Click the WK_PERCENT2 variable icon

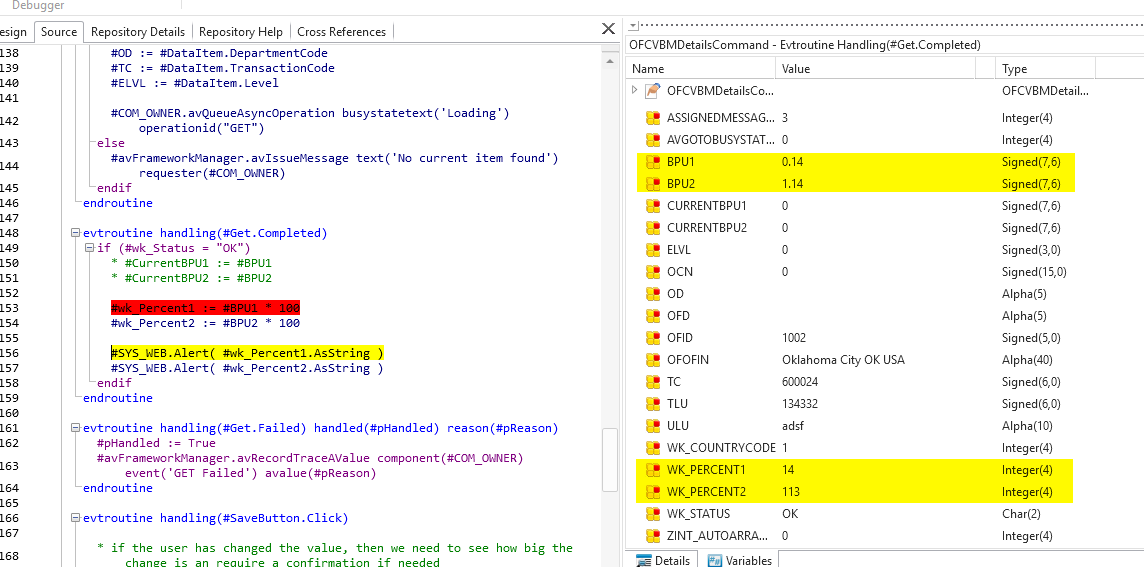pos(653,492)
